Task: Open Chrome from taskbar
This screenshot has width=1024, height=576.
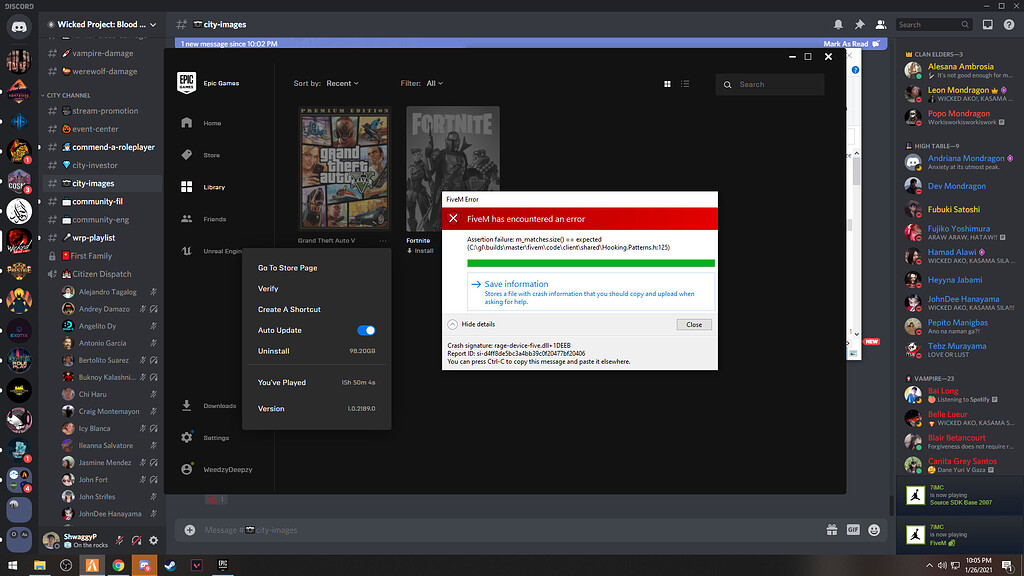Action: tap(118, 565)
